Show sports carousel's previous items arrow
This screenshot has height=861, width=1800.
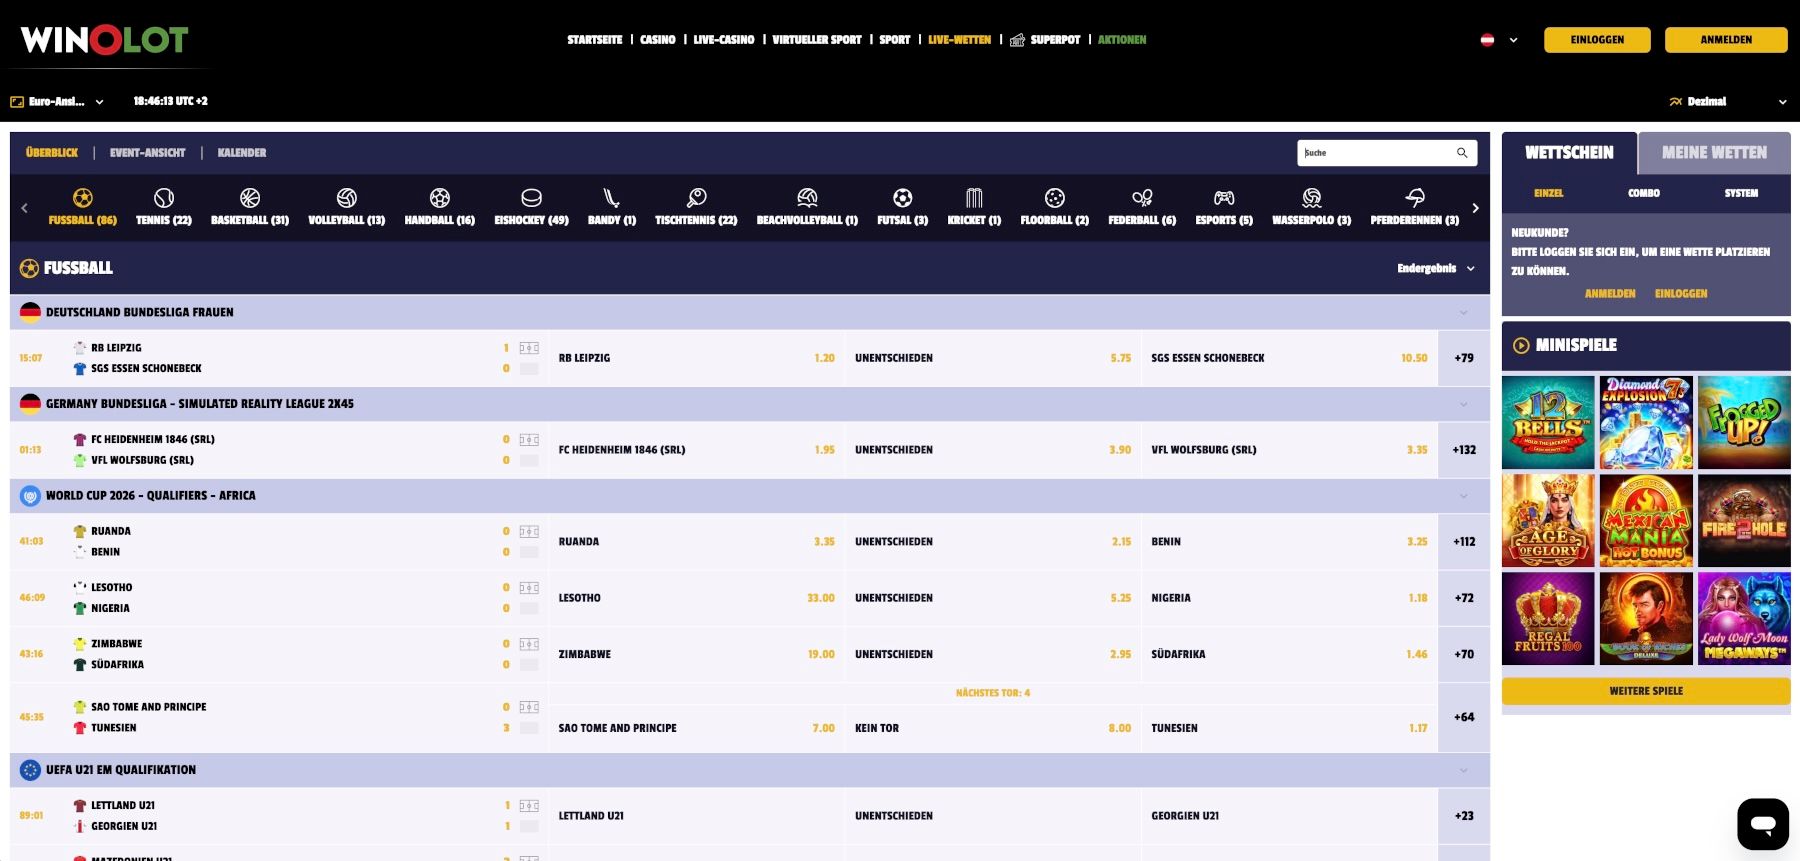(25, 208)
